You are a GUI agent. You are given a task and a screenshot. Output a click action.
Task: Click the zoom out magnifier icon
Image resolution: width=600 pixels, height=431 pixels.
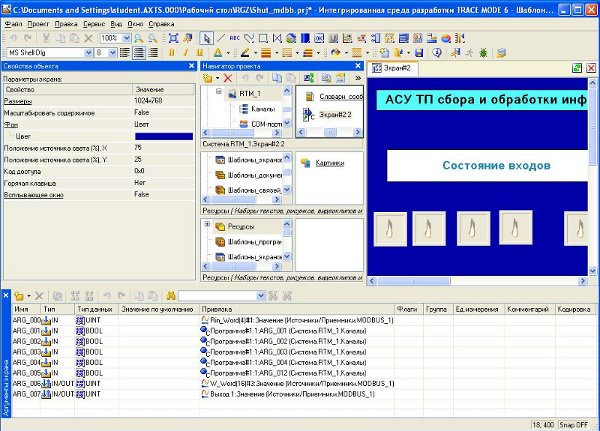152,38
